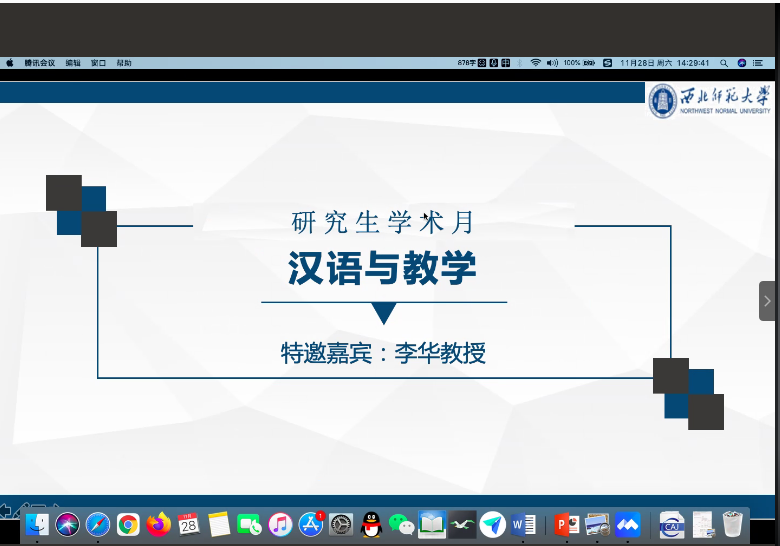Viewport: 780px width, 546px height.
Task: Open the Wi-Fi status menu
Action: 536,63
